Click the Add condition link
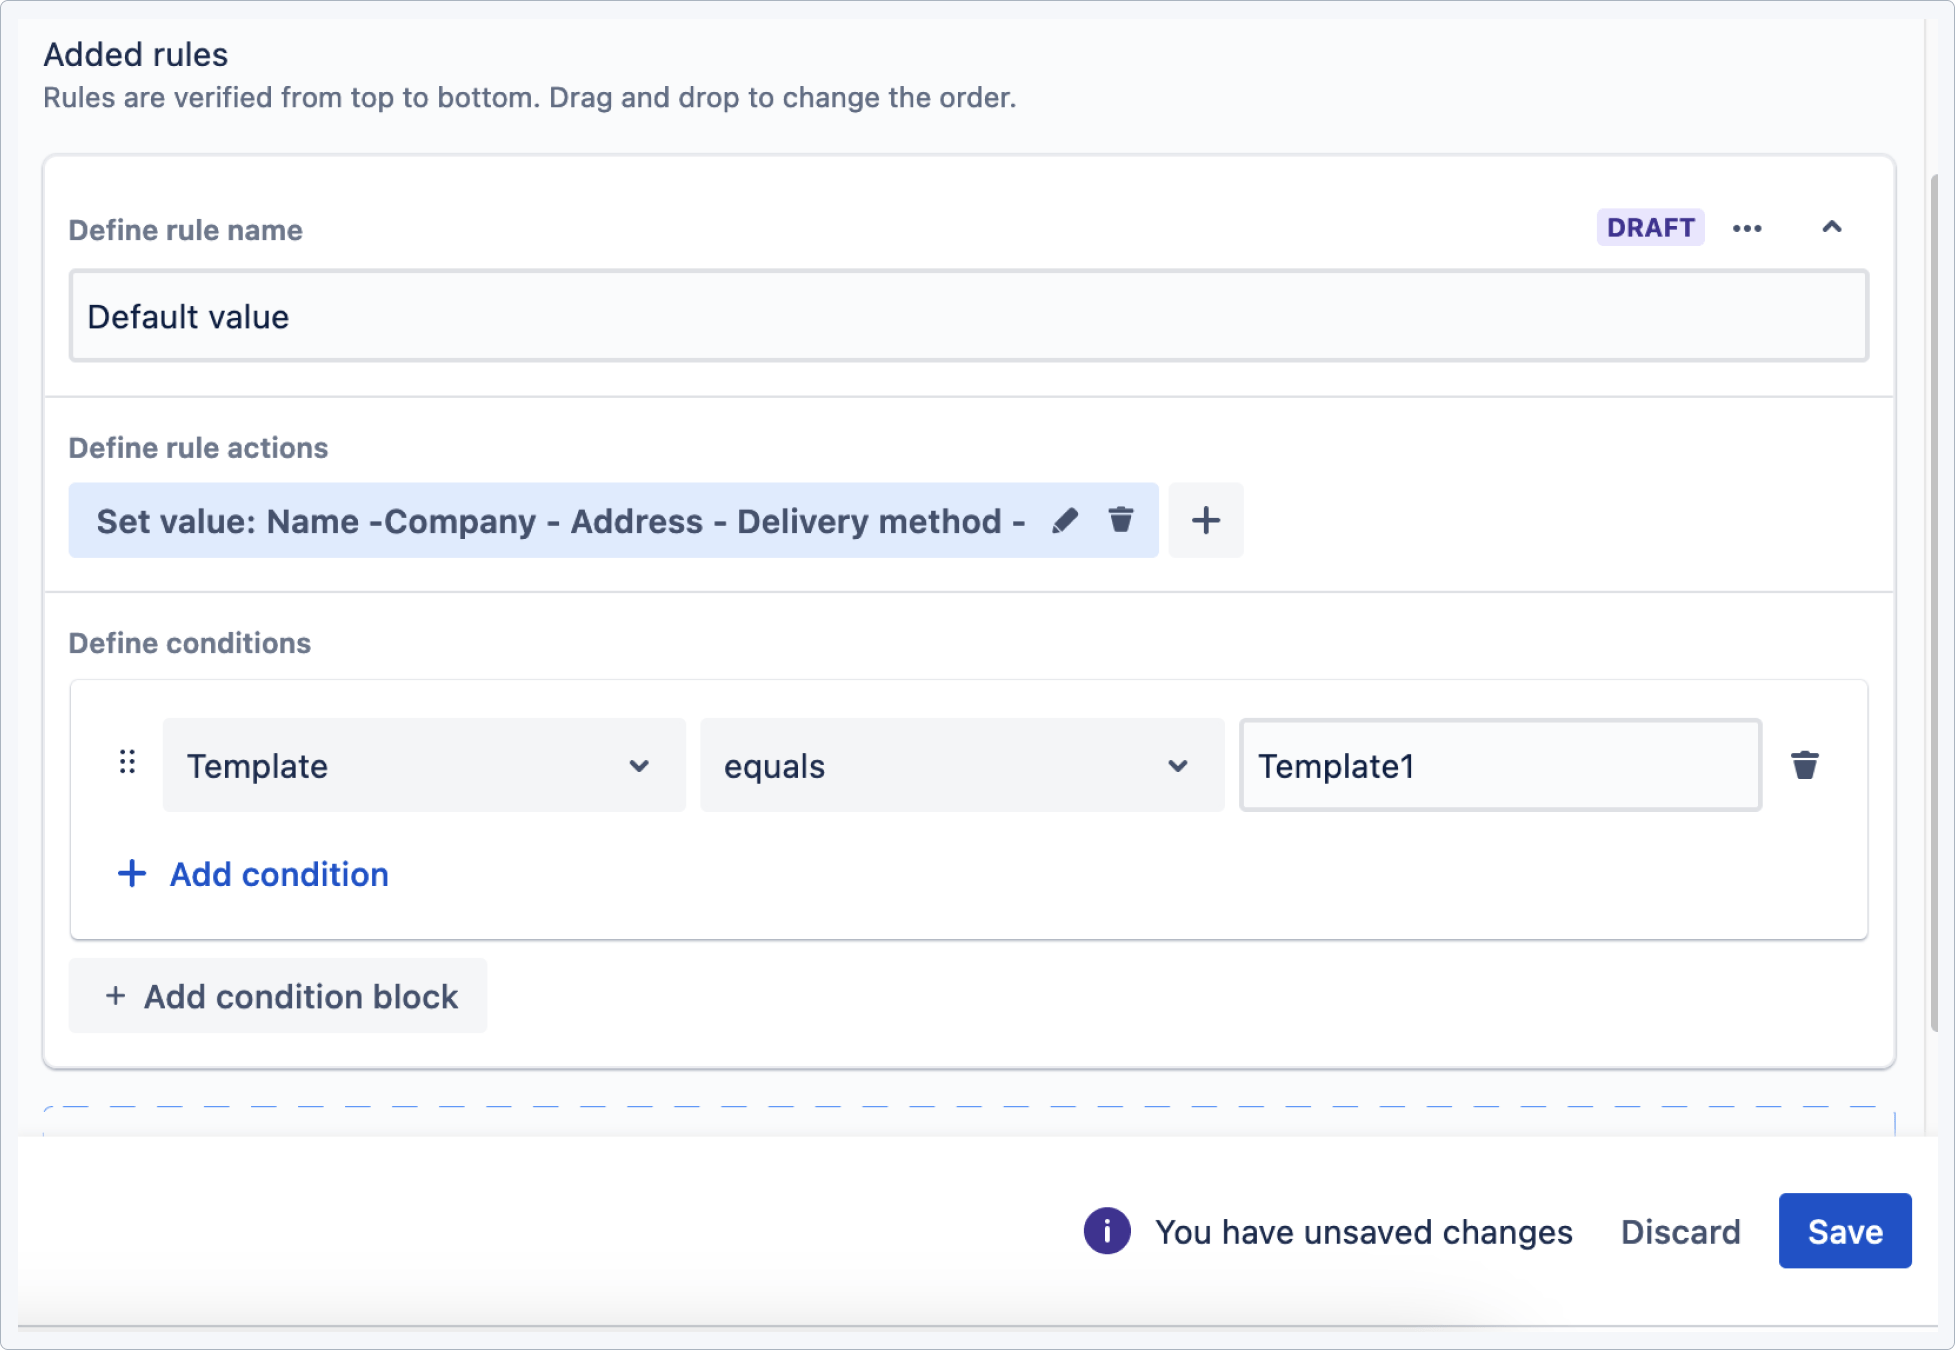The width and height of the screenshot is (1955, 1350). [278, 874]
